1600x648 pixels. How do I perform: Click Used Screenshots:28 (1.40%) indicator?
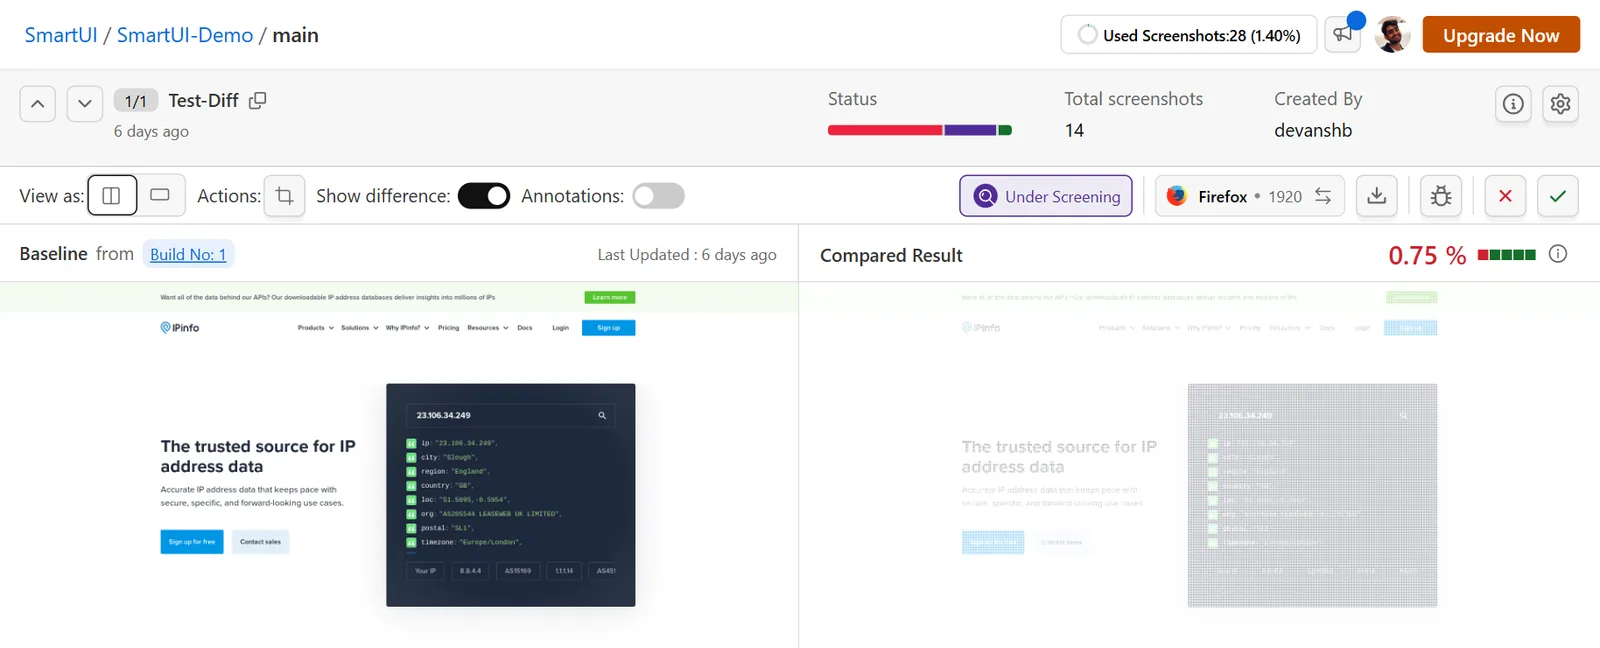1189,35
